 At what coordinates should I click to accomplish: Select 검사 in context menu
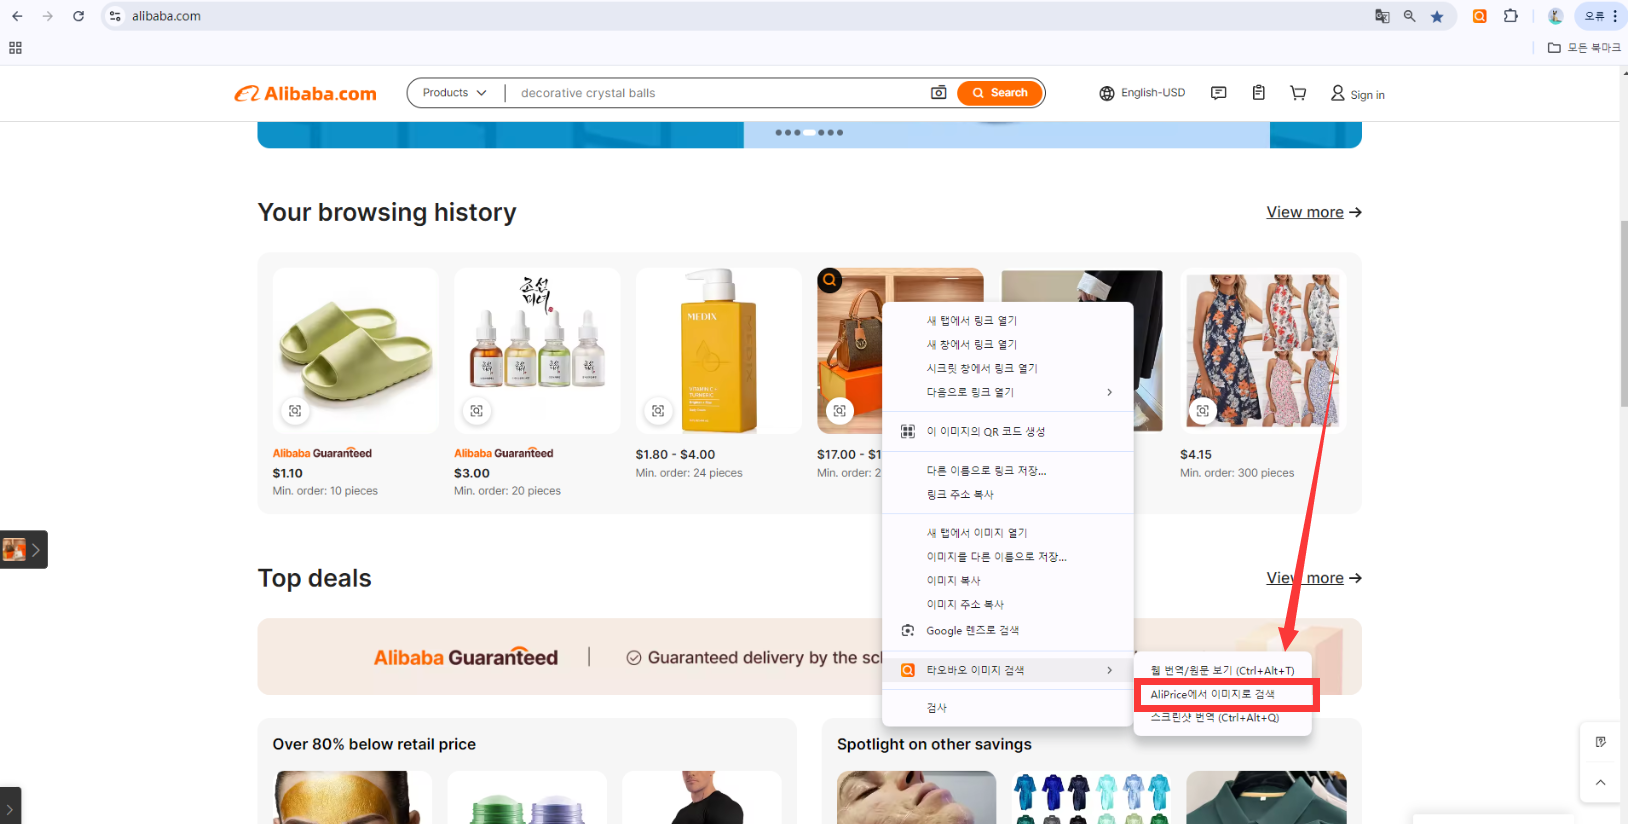tap(1008, 708)
